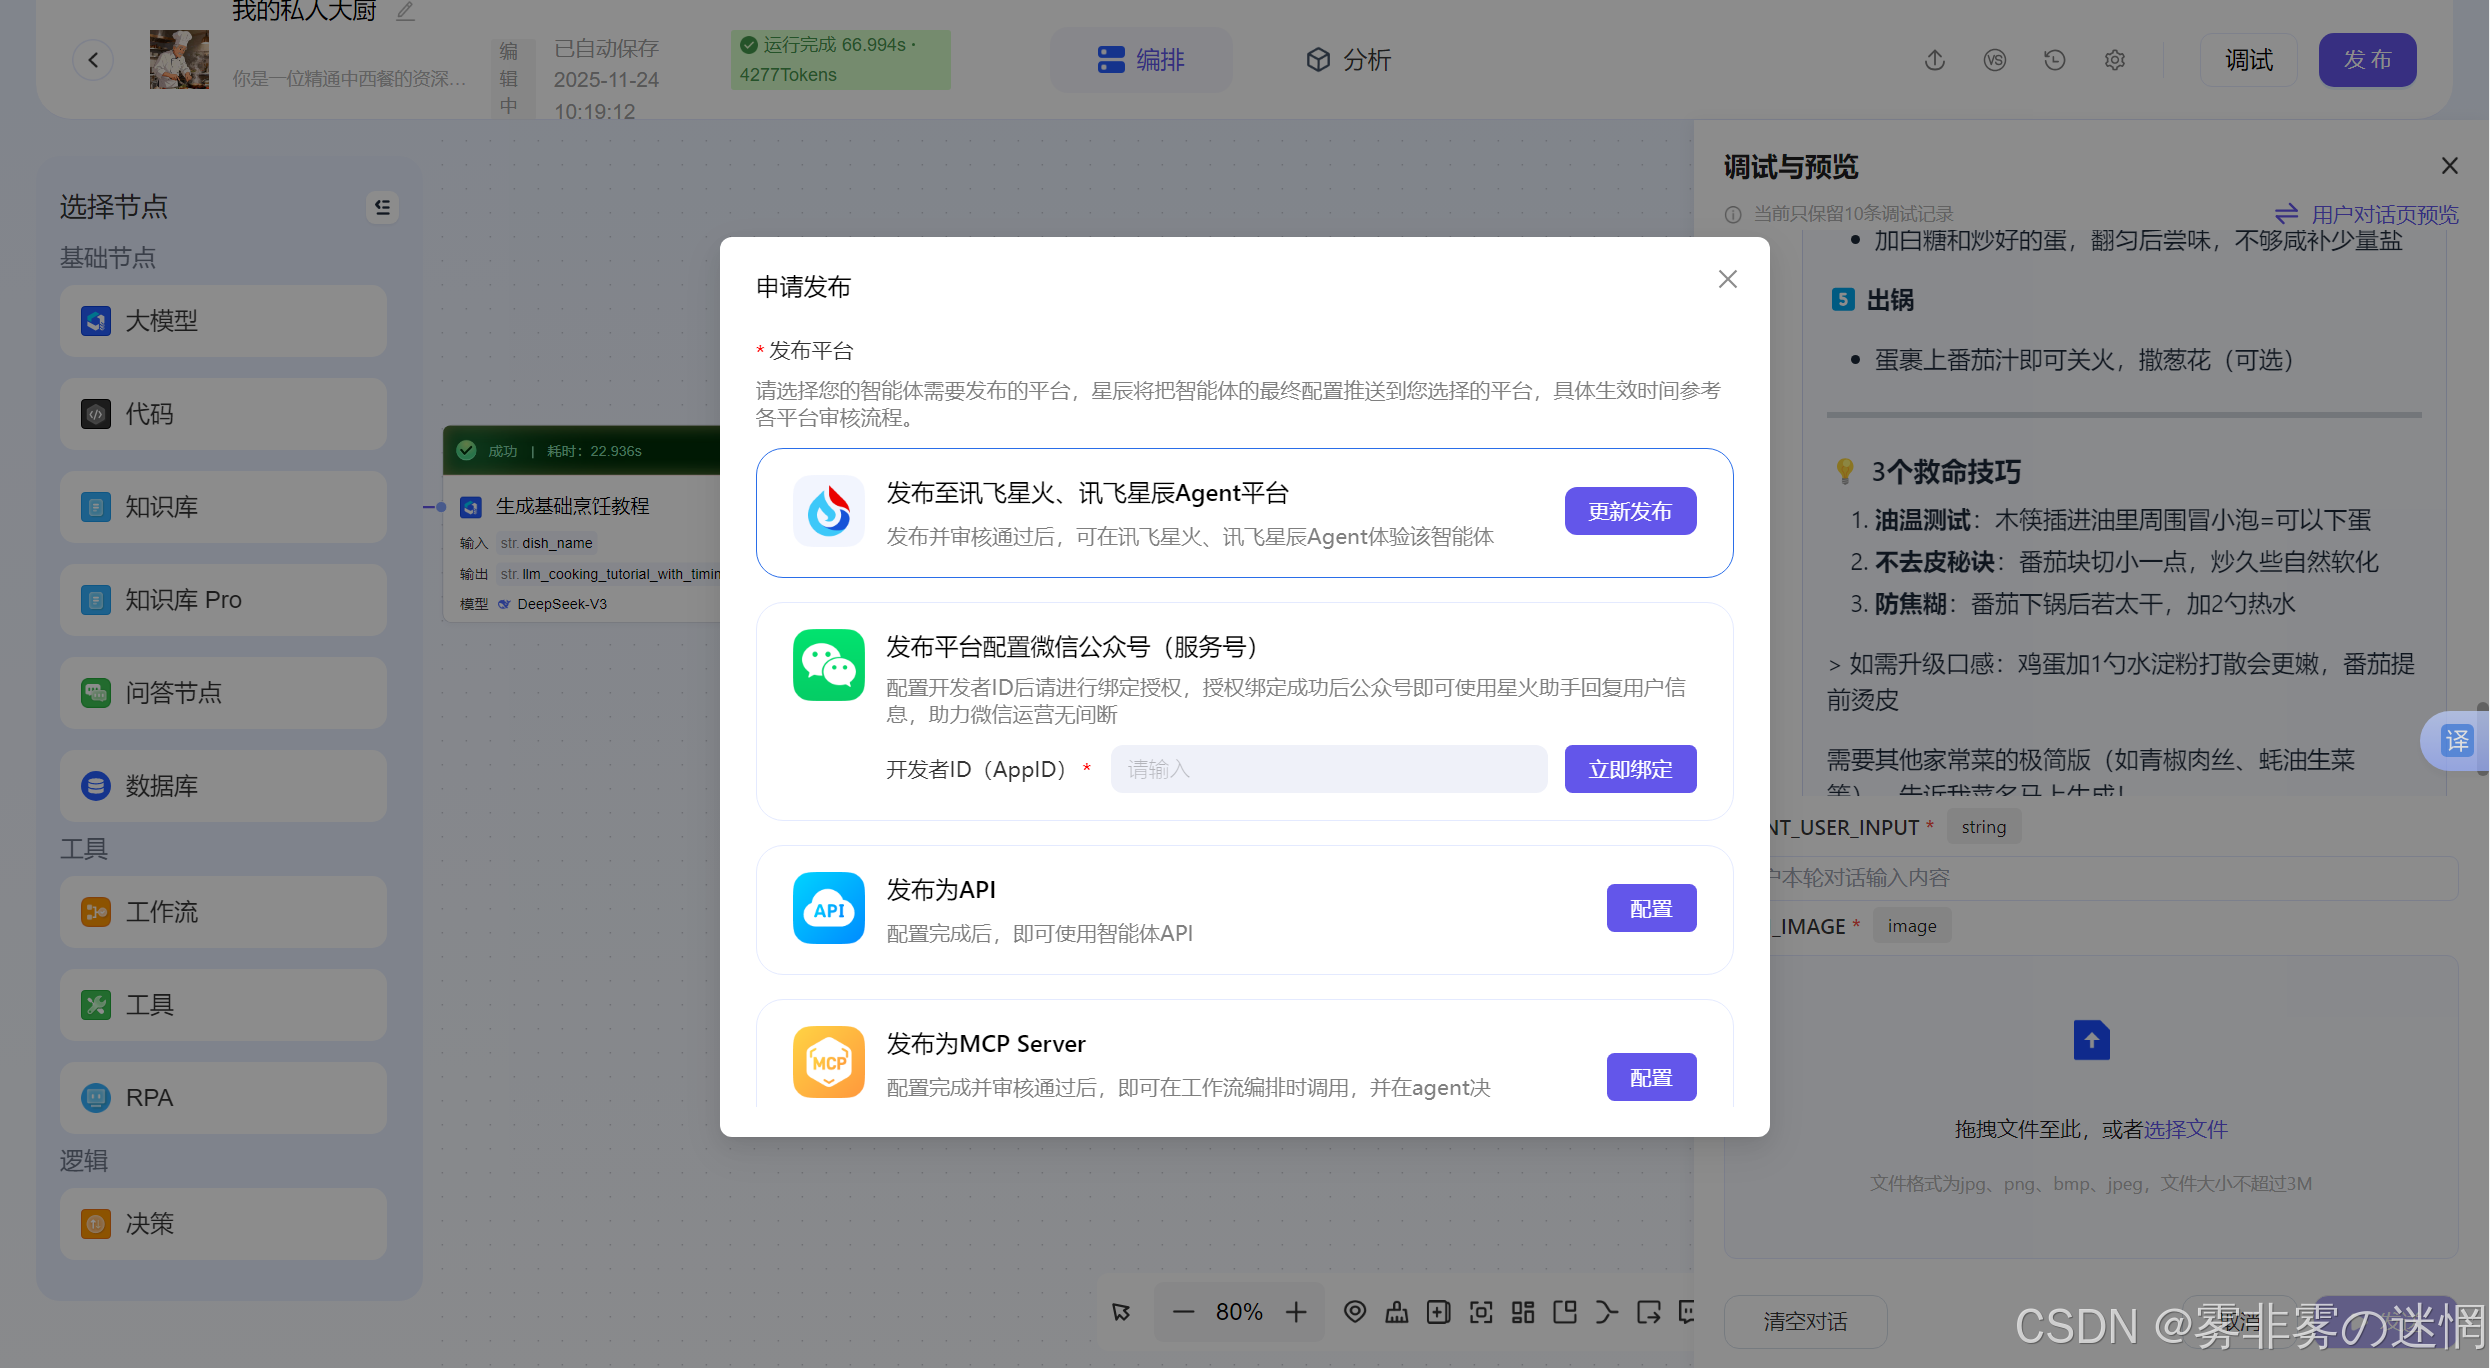This screenshot has height=1368, width=2492.
Task: Click the 开发者ID AppID input field
Action: (x=1328, y=769)
